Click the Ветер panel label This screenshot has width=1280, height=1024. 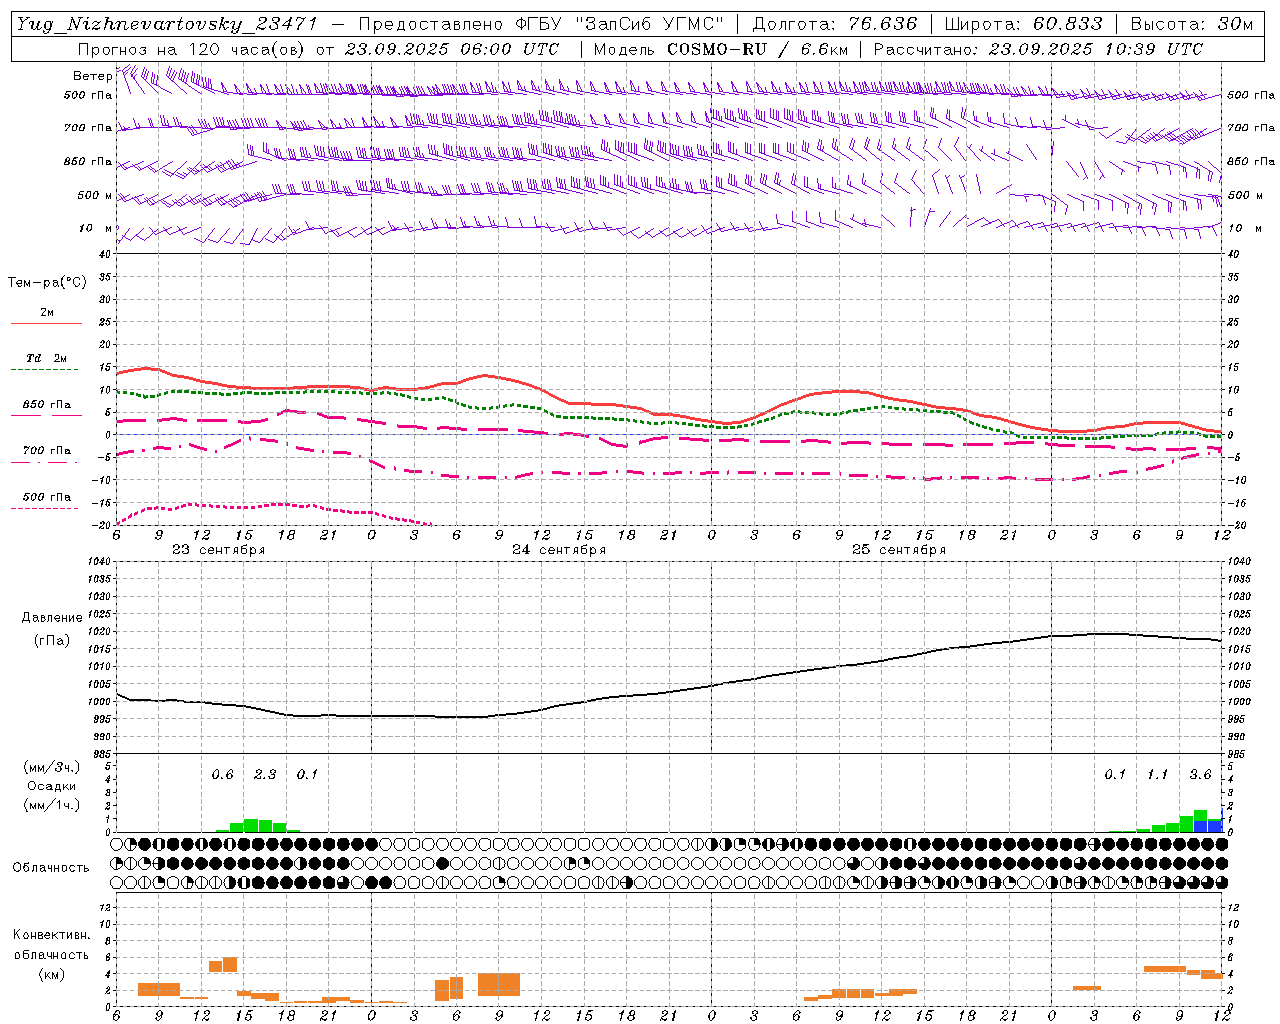click(92, 76)
